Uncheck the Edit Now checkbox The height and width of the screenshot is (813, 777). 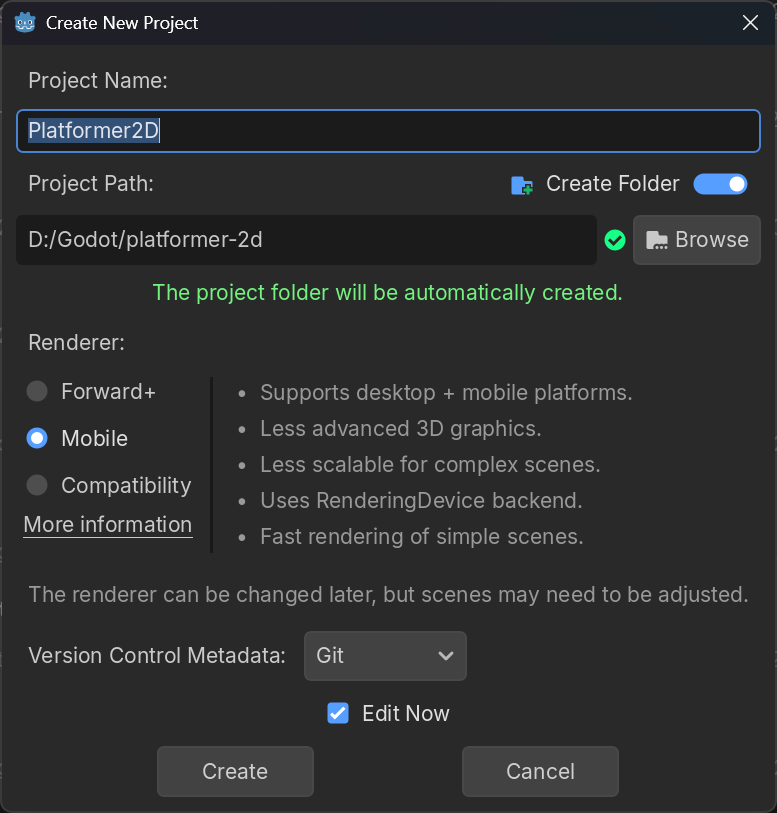(338, 713)
